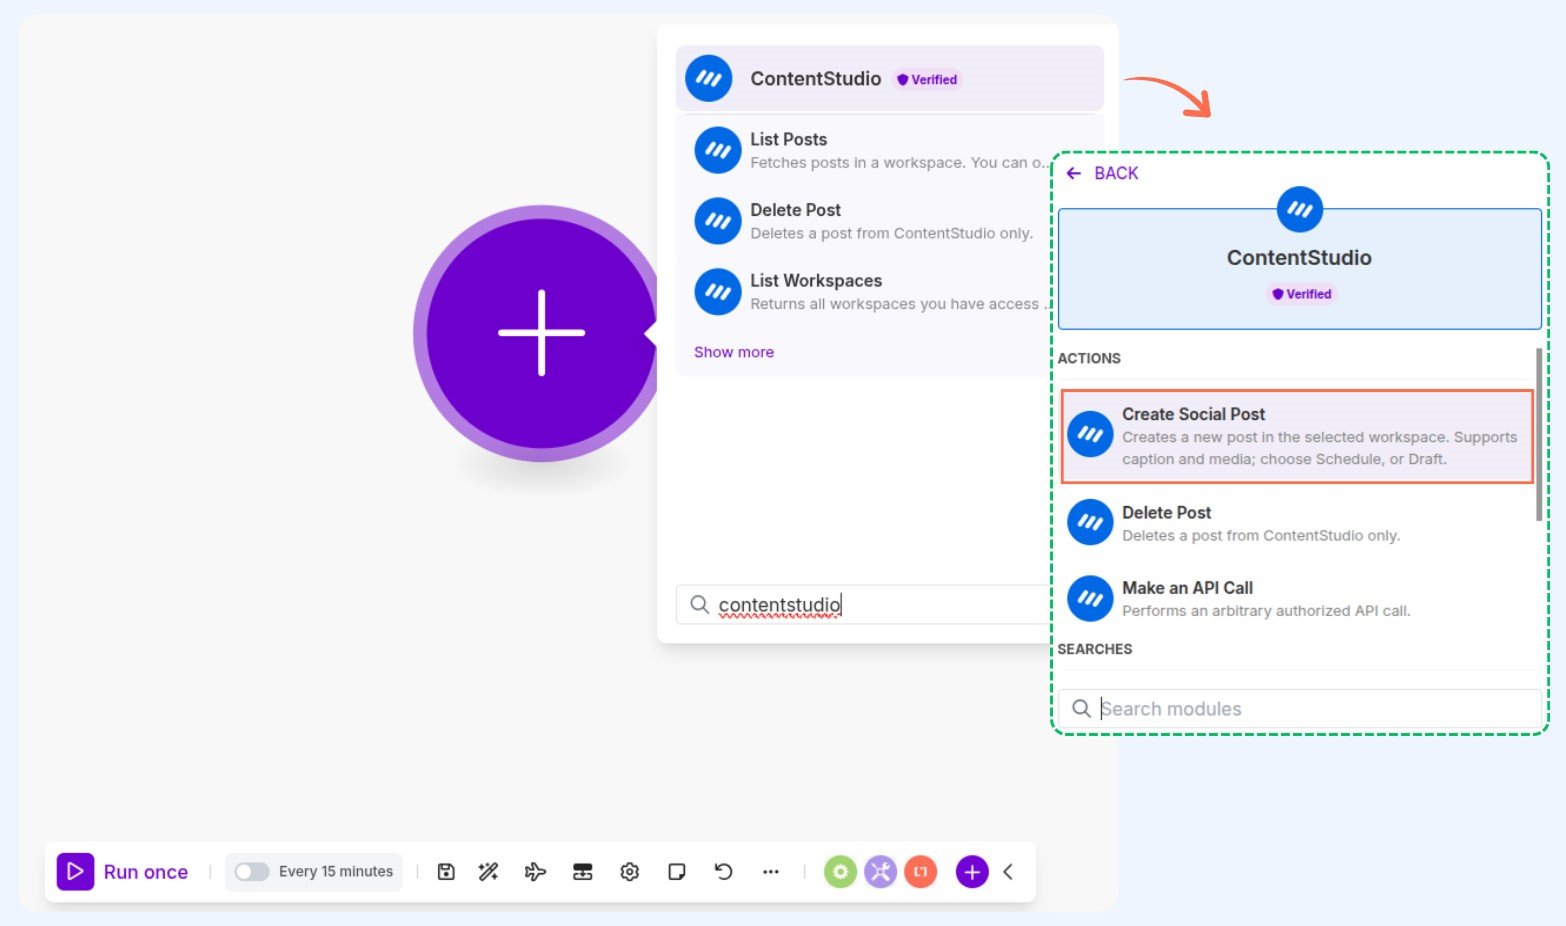Click the magic wand auto-align icon
Screen dimensions: 1566x926
(488, 872)
